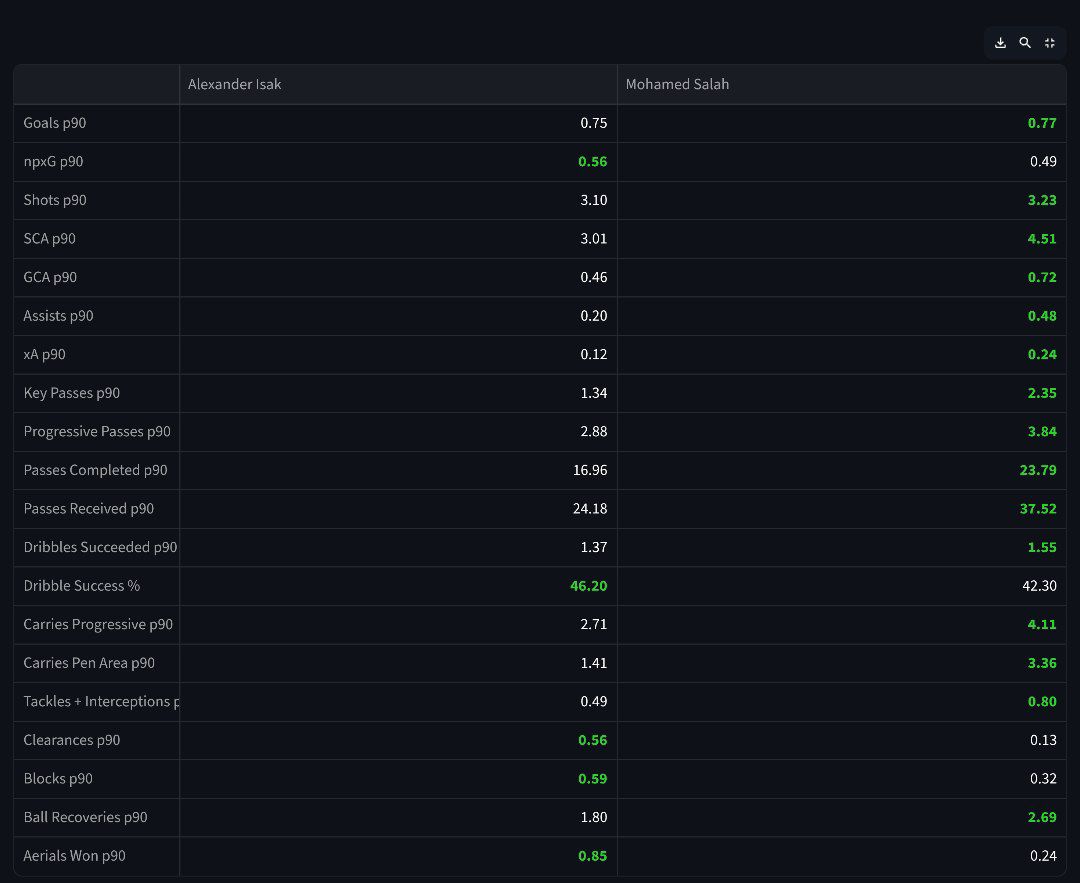Screen dimensions: 1080x883
Task: Open the table search icon
Action: 1025,43
